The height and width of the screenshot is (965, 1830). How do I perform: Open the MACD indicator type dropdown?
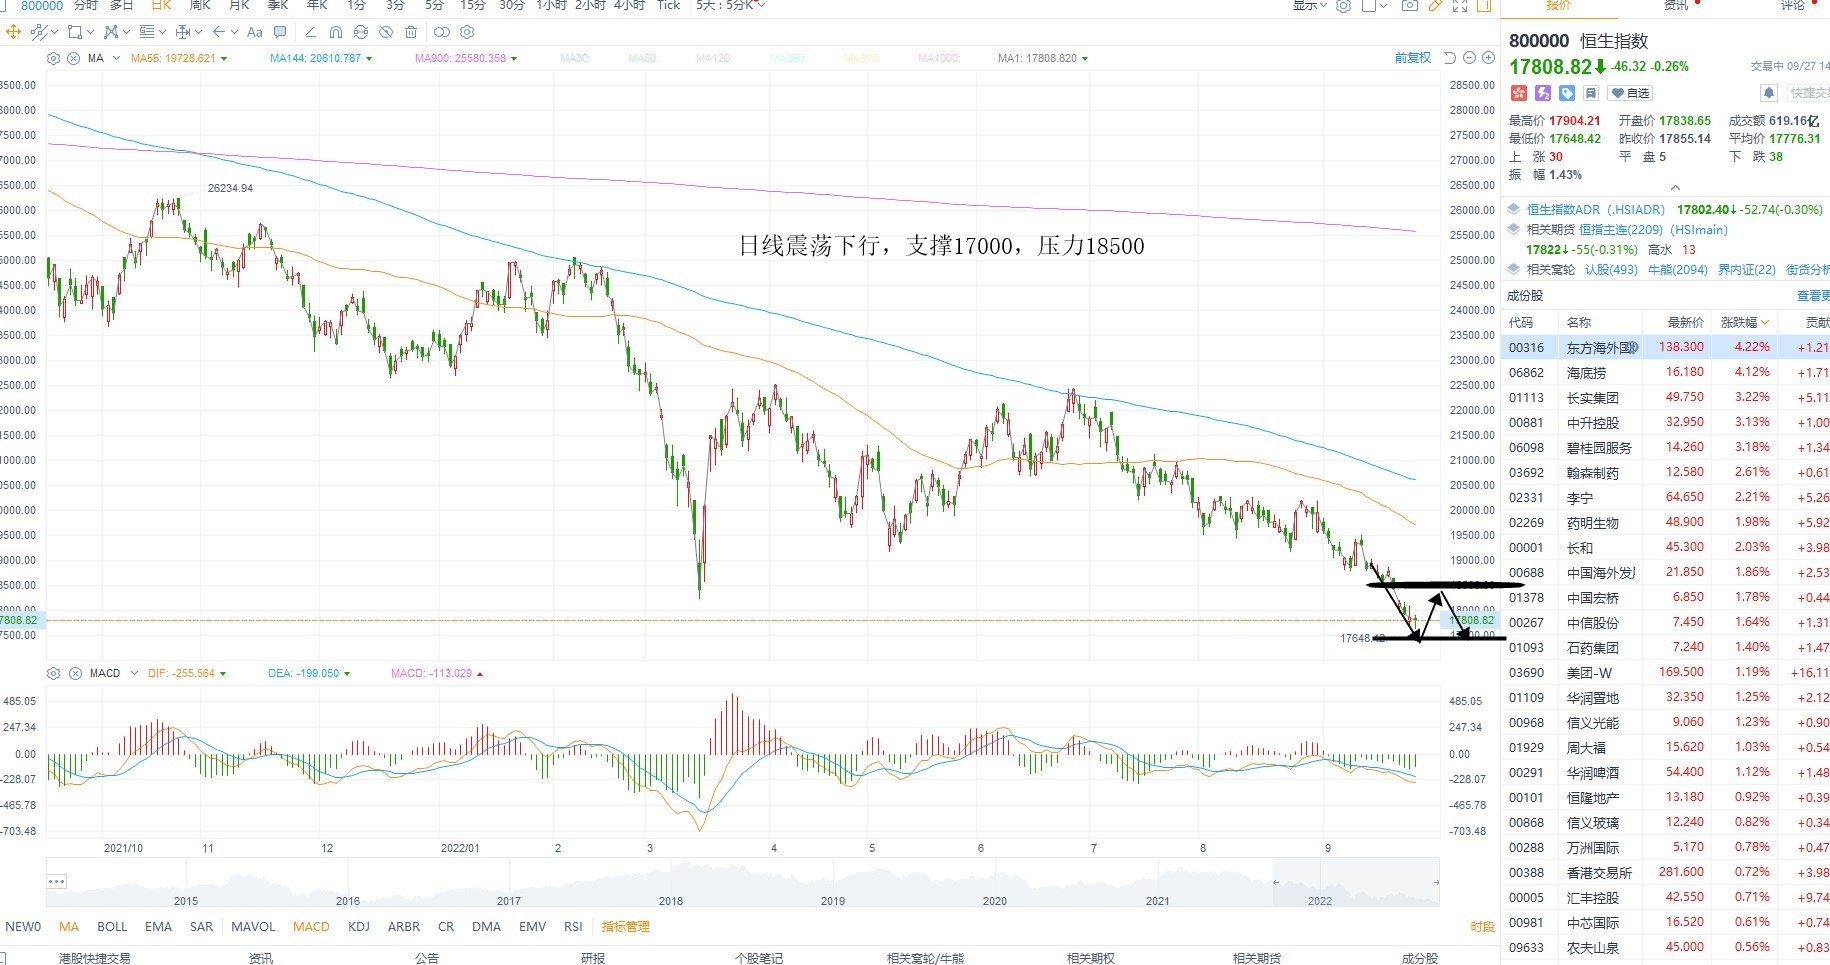[132, 673]
